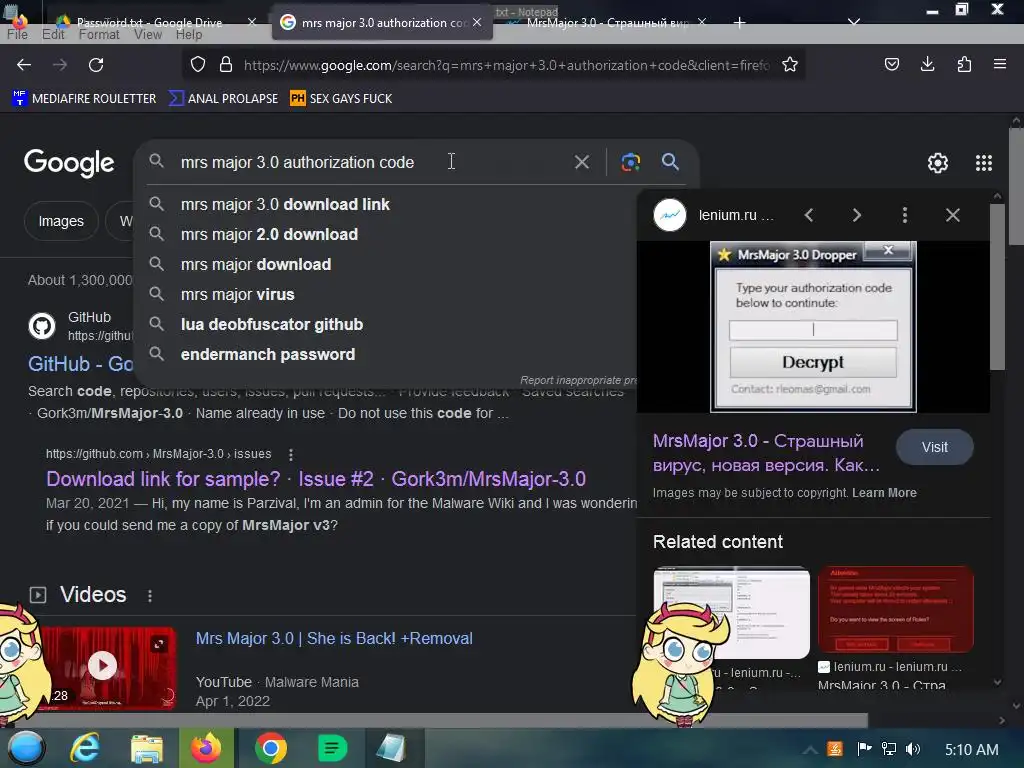The image size is (1024, 768).
Task: Click the volume speaker tray icon
Action: tap(913, 749)
